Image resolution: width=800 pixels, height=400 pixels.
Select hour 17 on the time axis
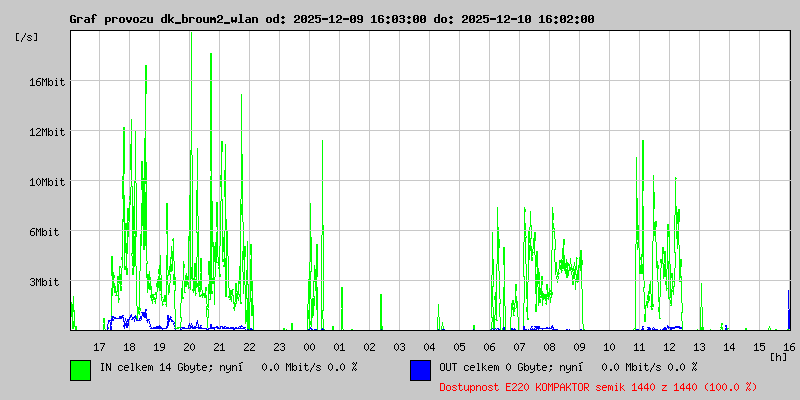click(99, 346)
